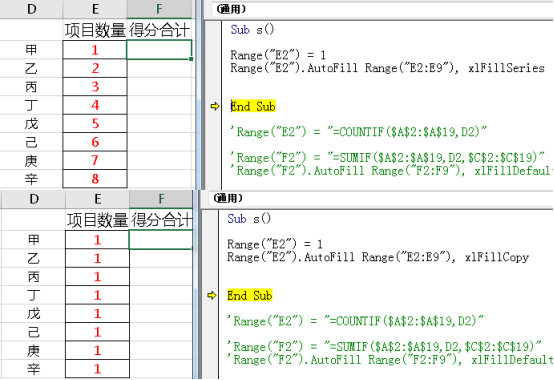This screenshot has height=380, width=554.
Task: Click the red value 7 in column E
Action: click(x=95, y=160)
